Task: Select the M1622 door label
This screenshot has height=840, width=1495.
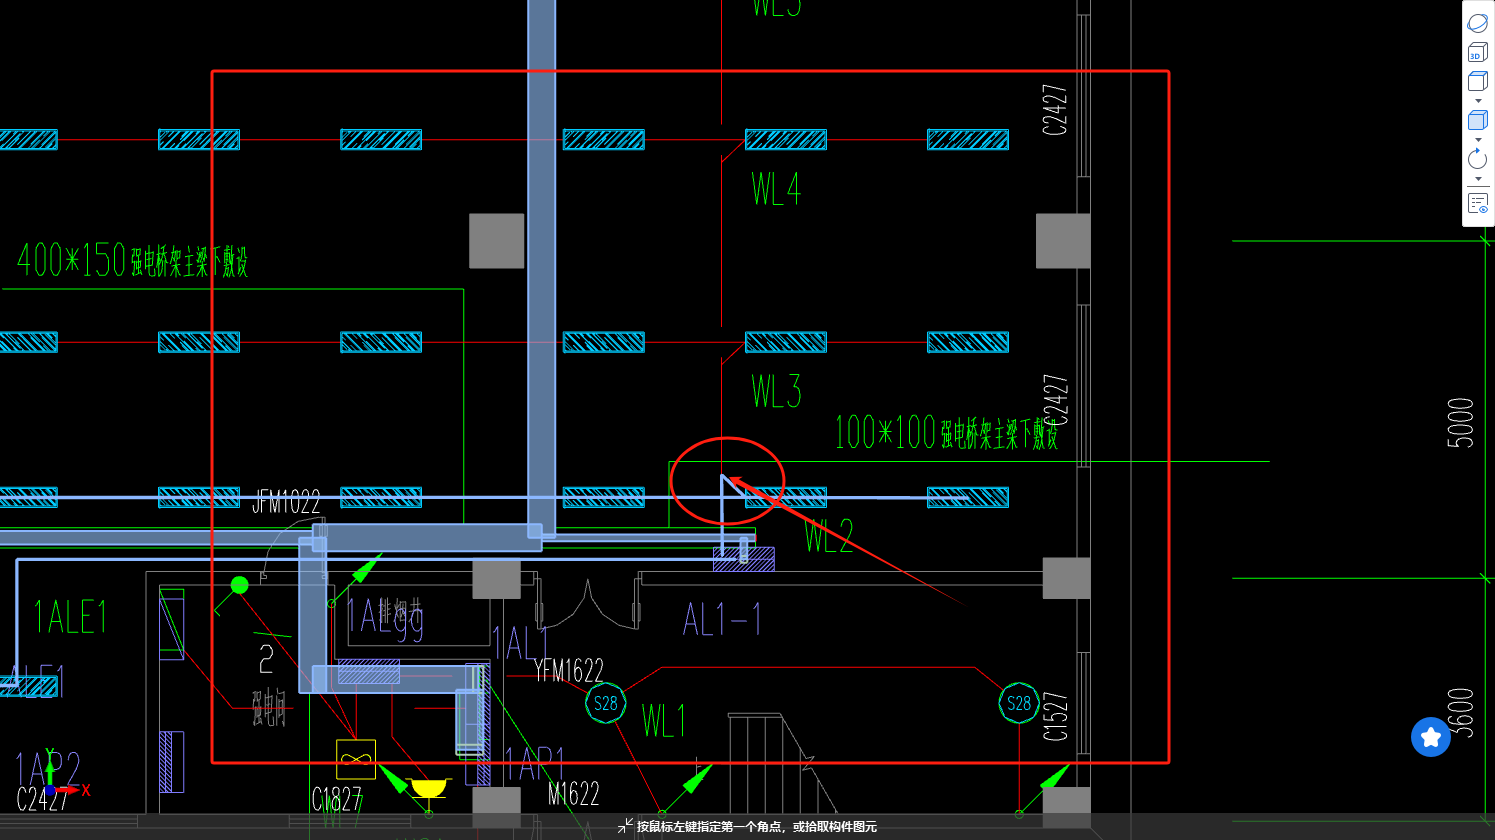Action: (573, 794)
